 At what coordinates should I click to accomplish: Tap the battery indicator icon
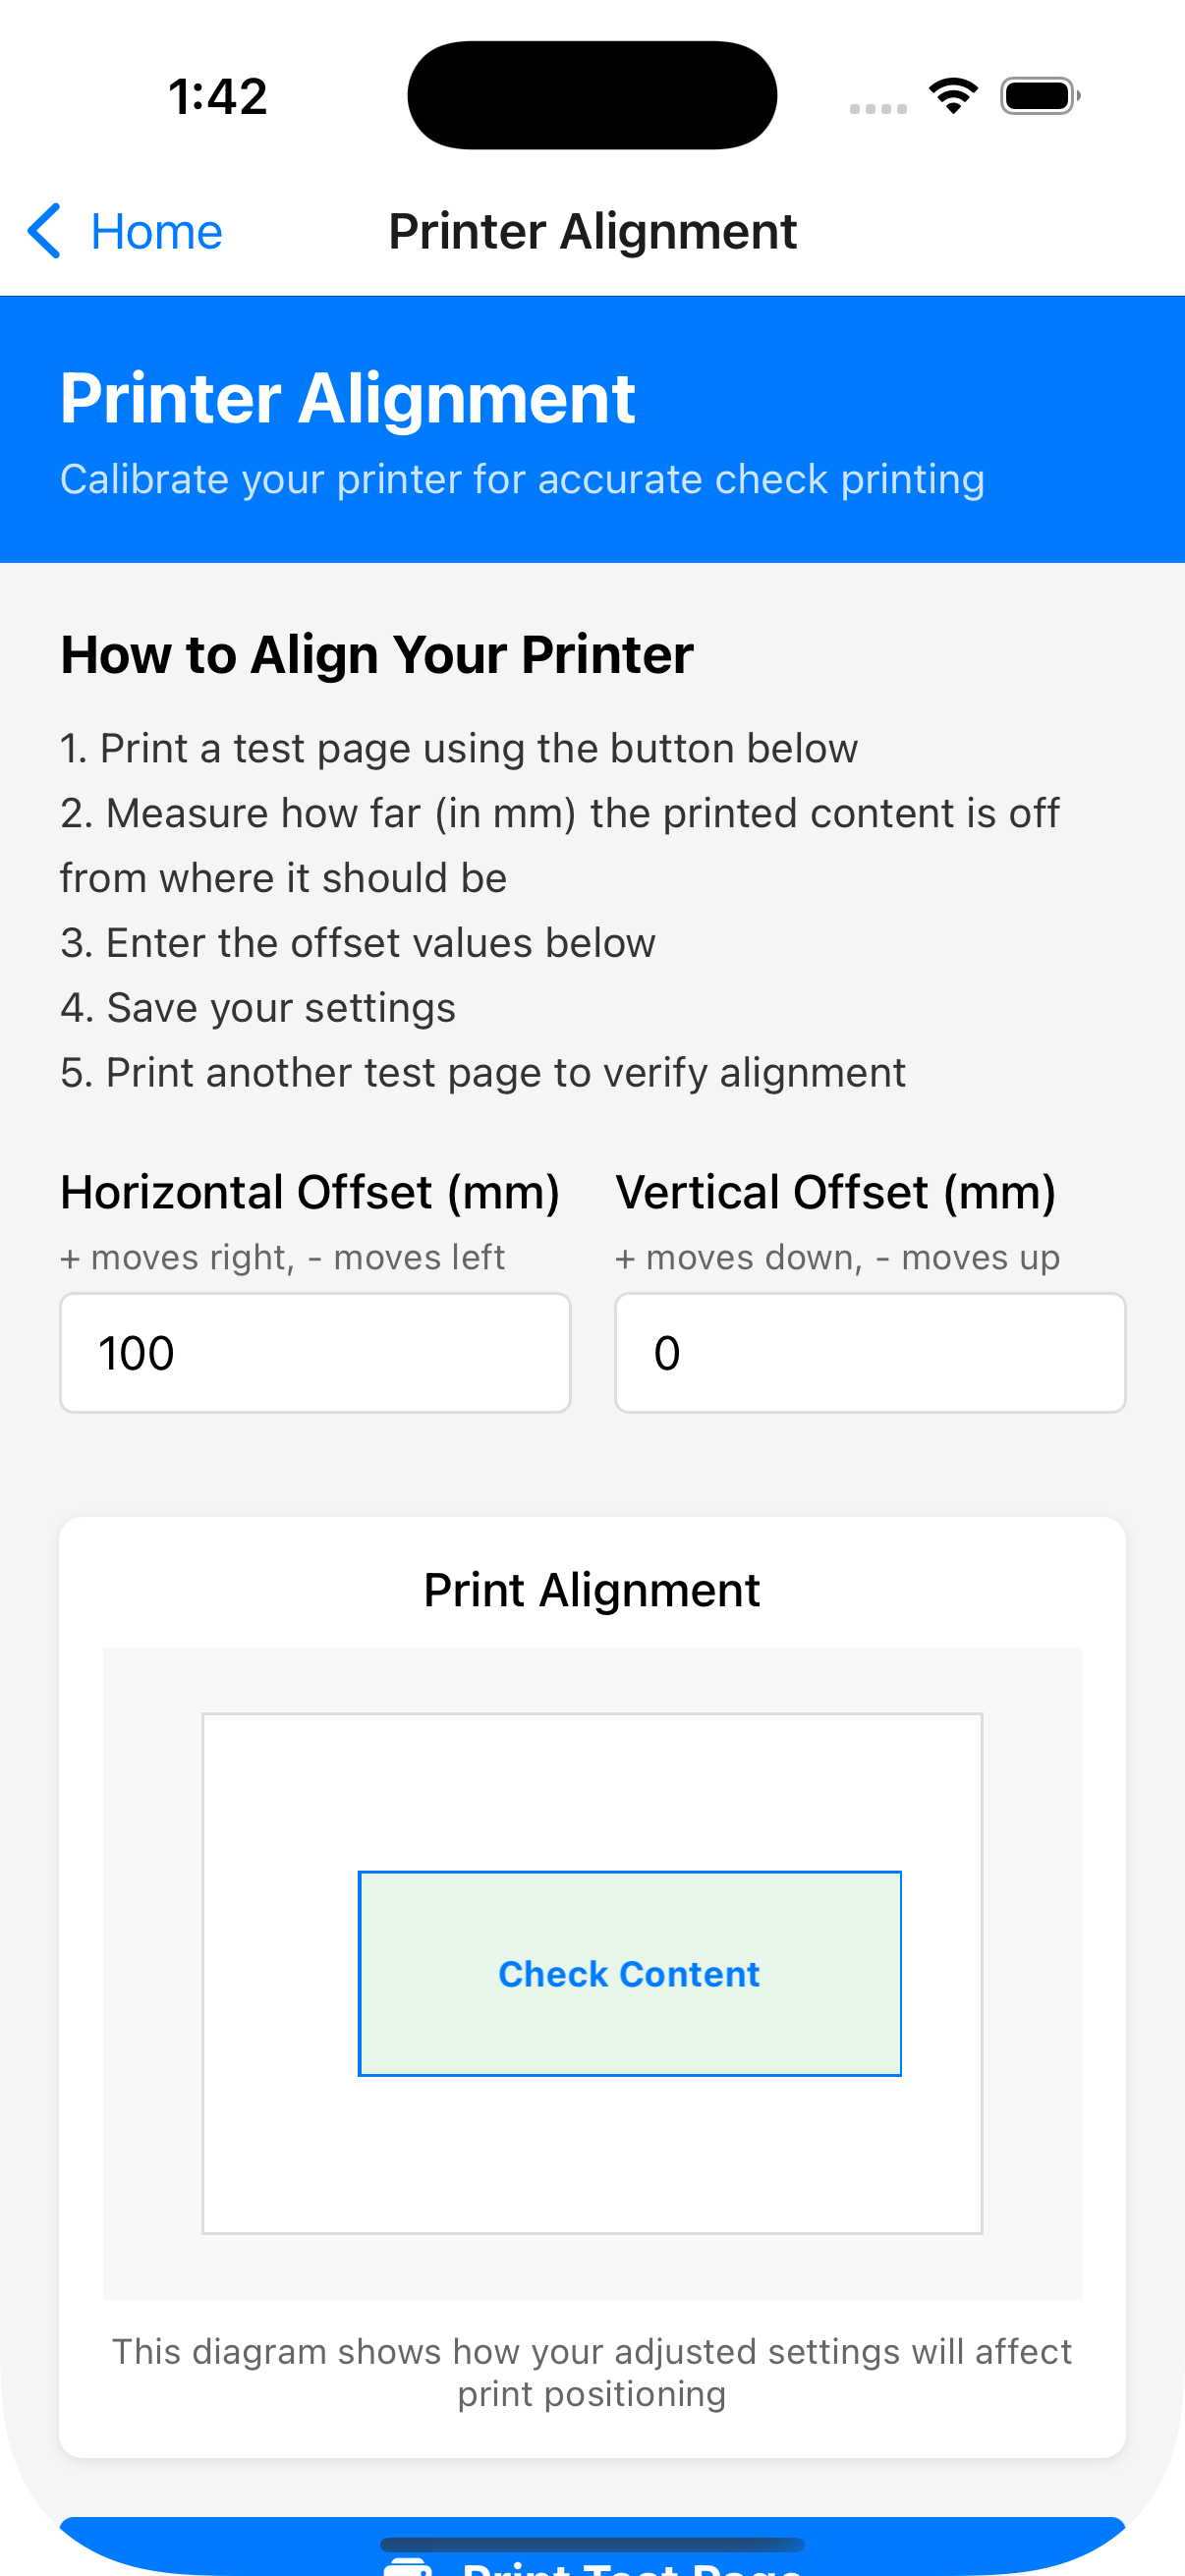(1039, 96)
